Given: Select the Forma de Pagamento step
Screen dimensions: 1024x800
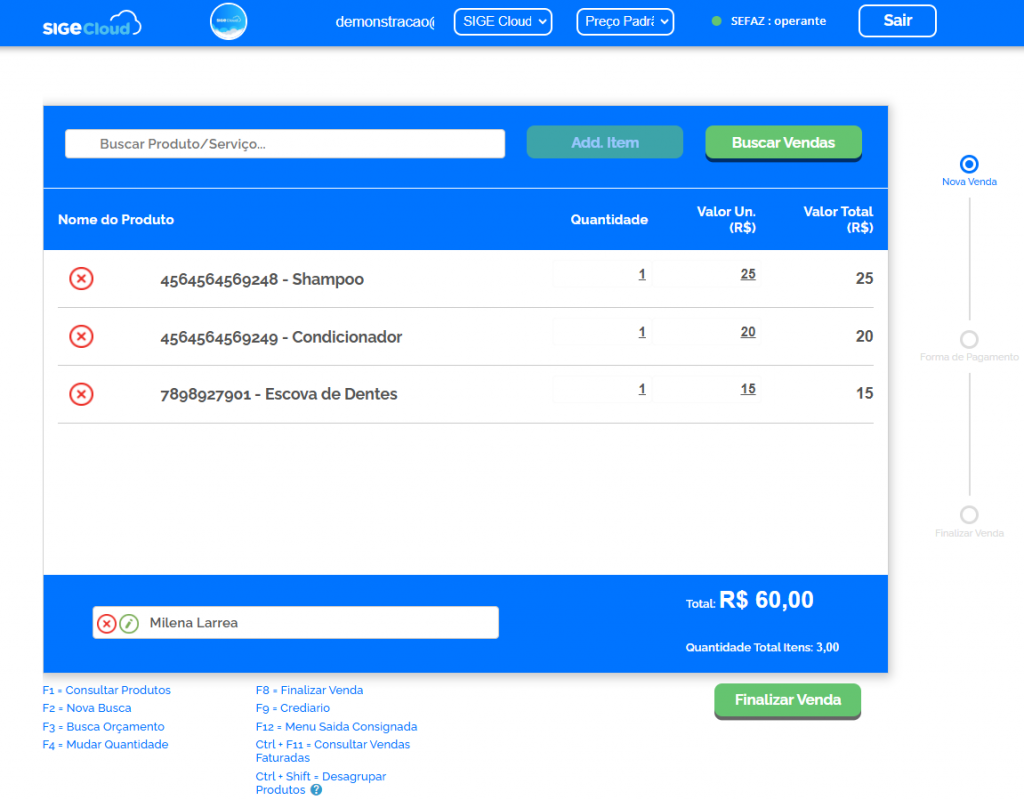Looking at the screenshot, I should click(969, 340).
